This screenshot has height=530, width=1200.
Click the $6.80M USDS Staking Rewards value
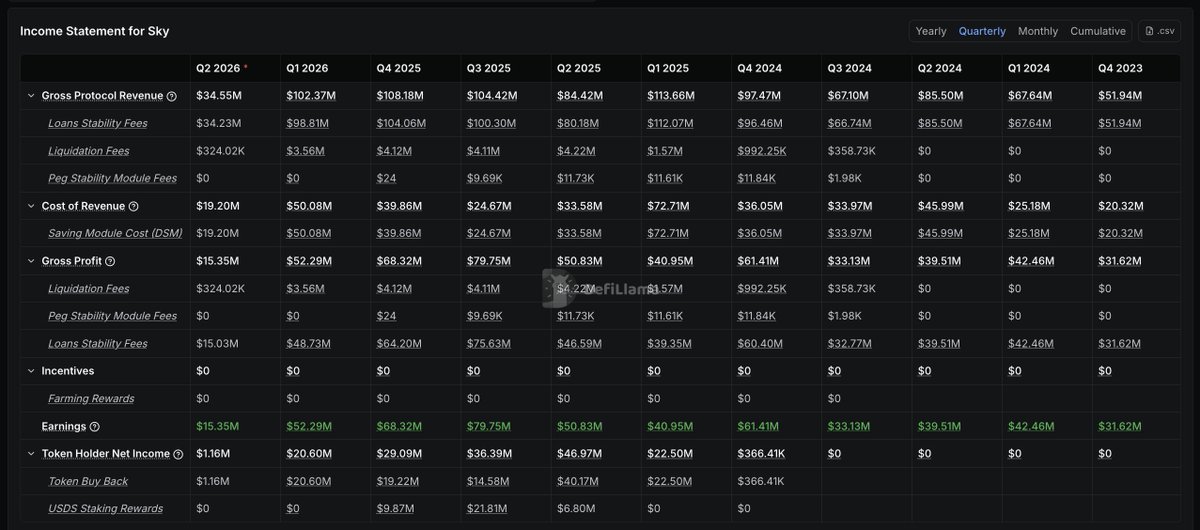(576, 509)
